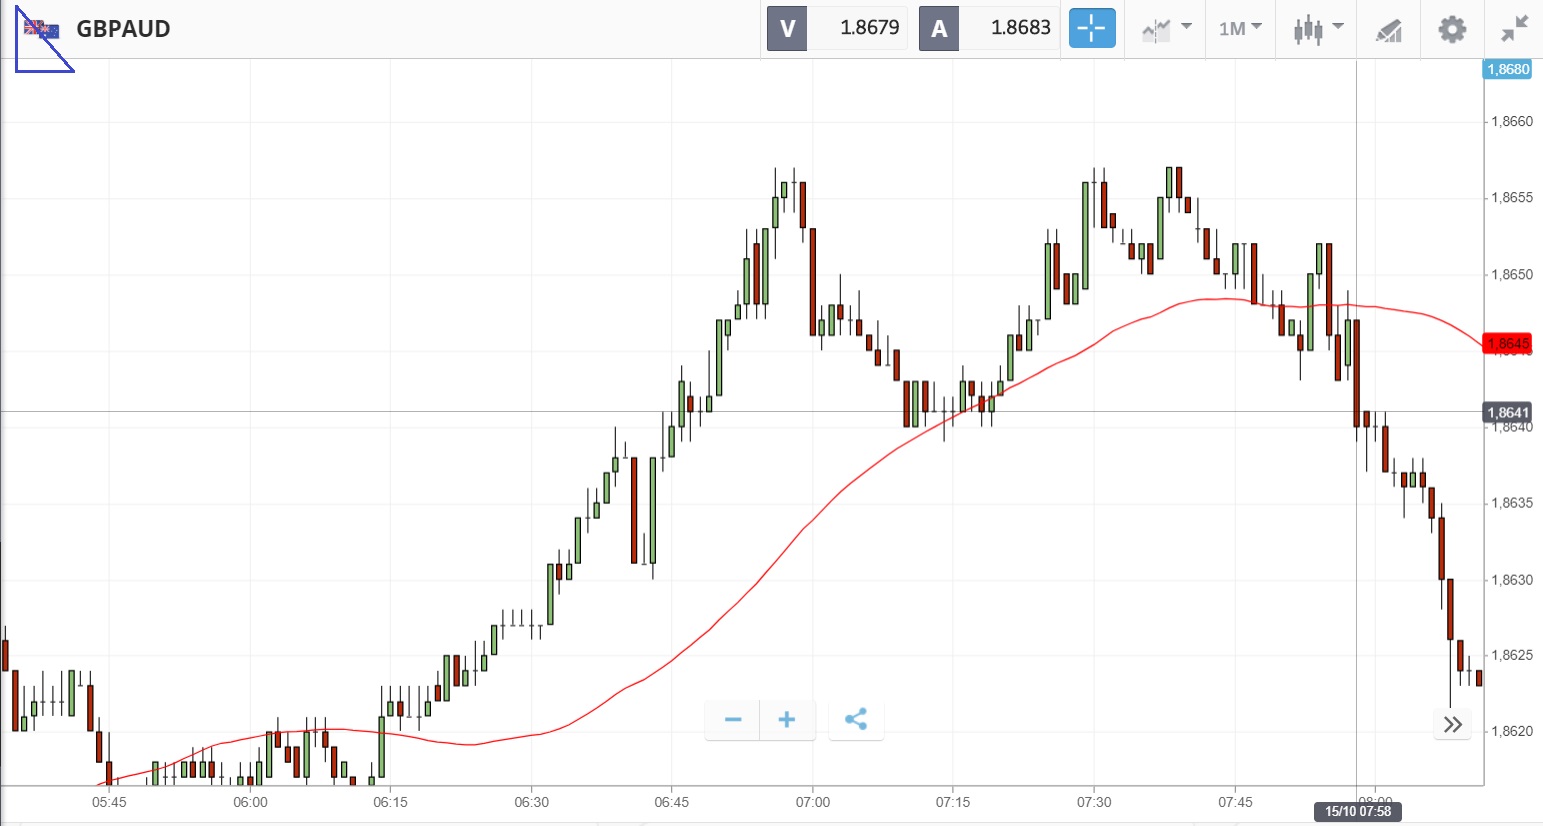1543x826 pixels.
Task: Open the 1M timeframe dropdown
Action: click(x=1240, y=28)
